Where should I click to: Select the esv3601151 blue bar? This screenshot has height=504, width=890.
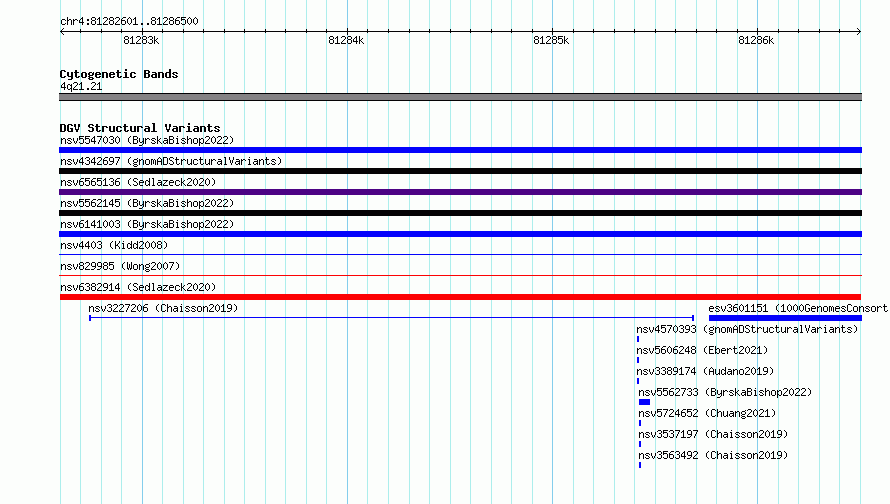click(786, 318)
